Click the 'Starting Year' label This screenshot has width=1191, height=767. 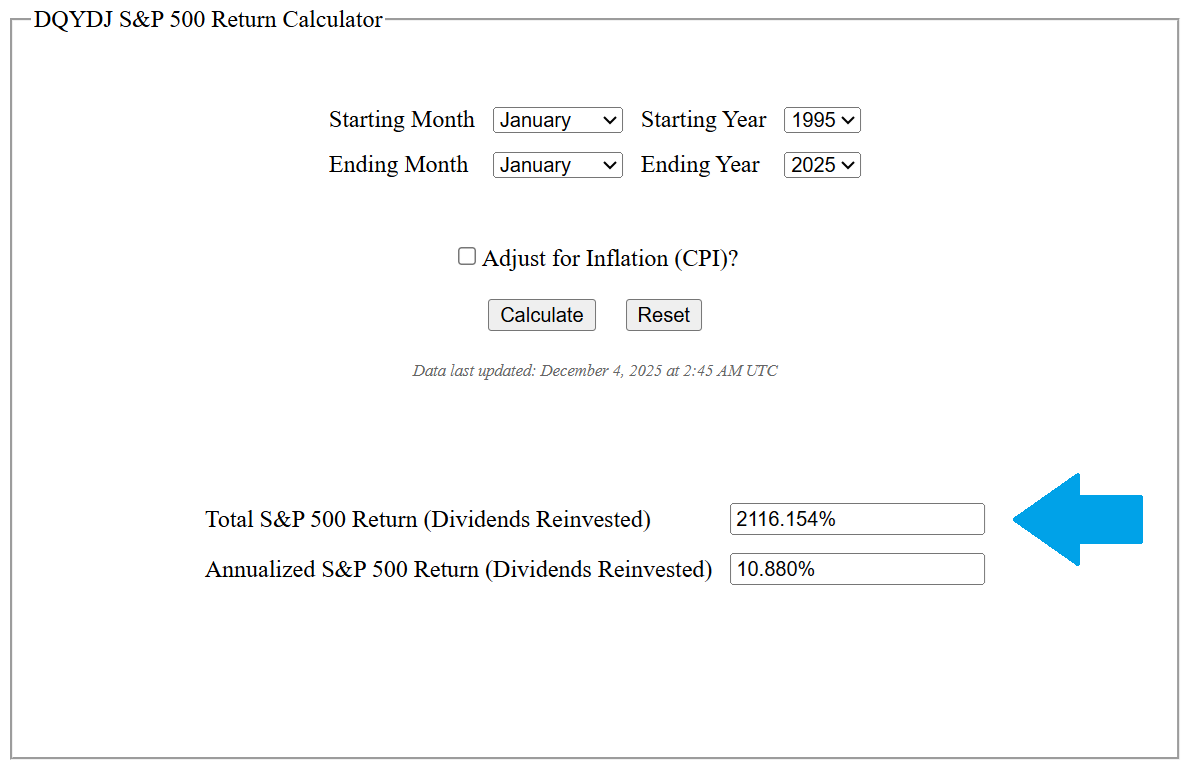703,120
